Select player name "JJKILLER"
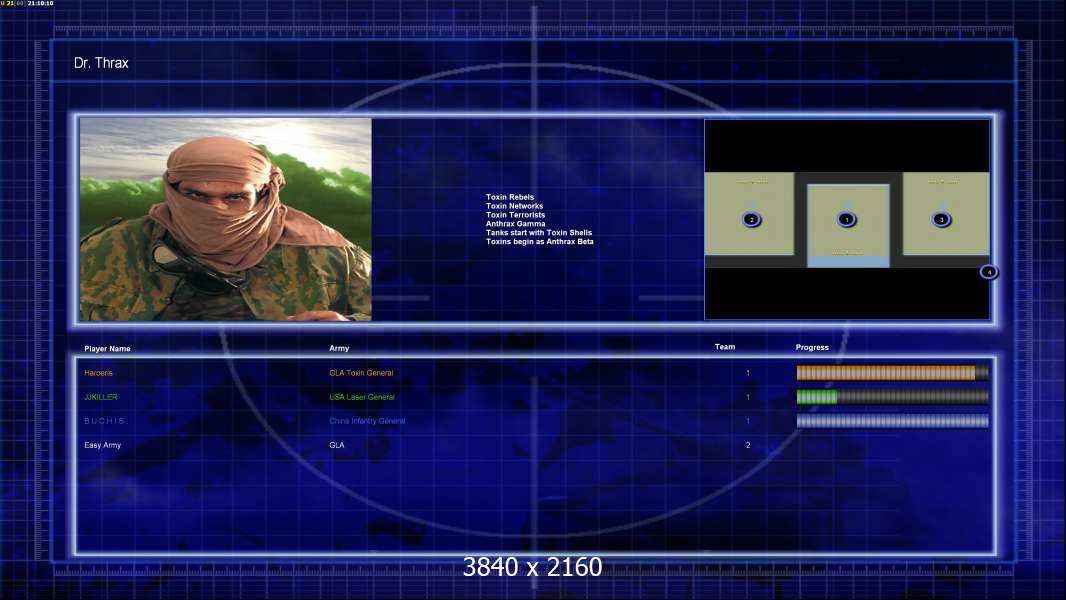Viewport: 1066px width, 600px height. [x=101, y=397]
